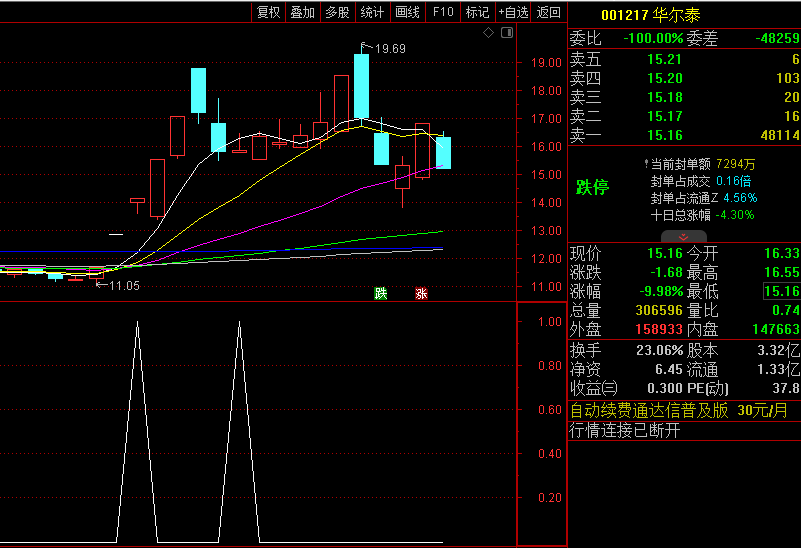Click the 委差 value -48259
The width and height of the screenshot is (801, 548).
coord(778,38)
